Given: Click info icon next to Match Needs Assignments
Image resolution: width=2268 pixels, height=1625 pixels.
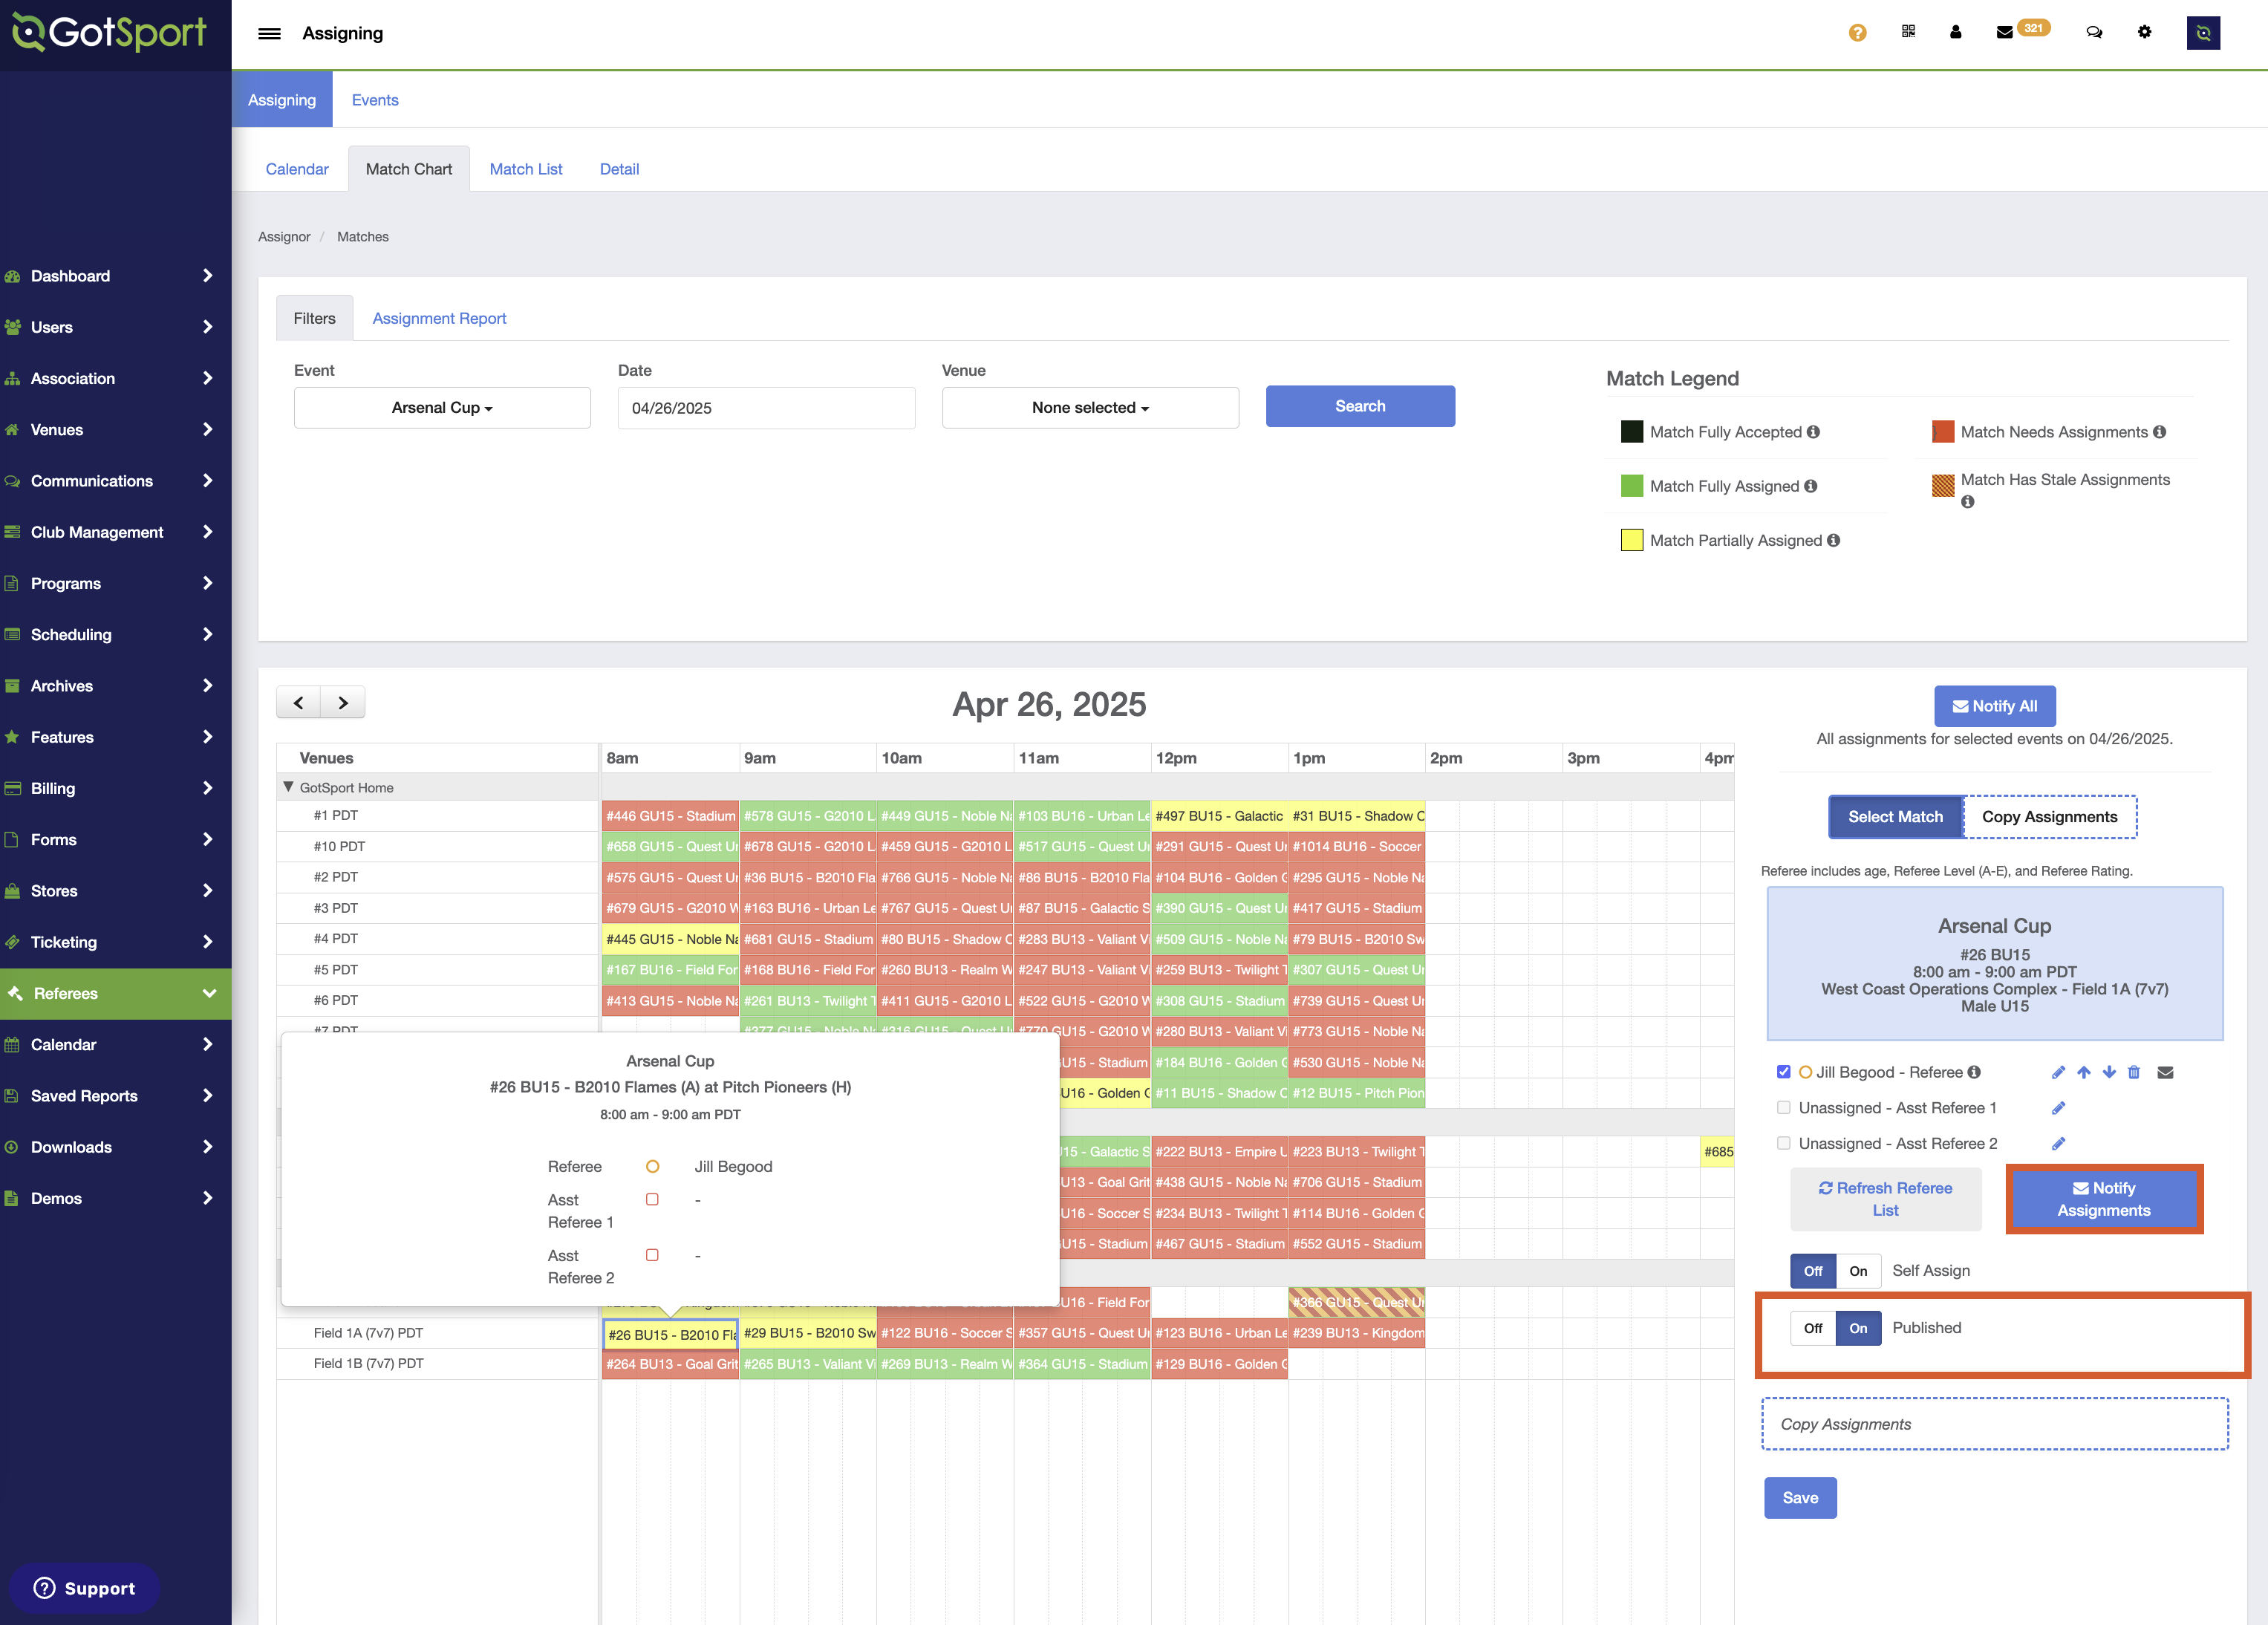Looking at the screenshot, I should (2159, 432).
